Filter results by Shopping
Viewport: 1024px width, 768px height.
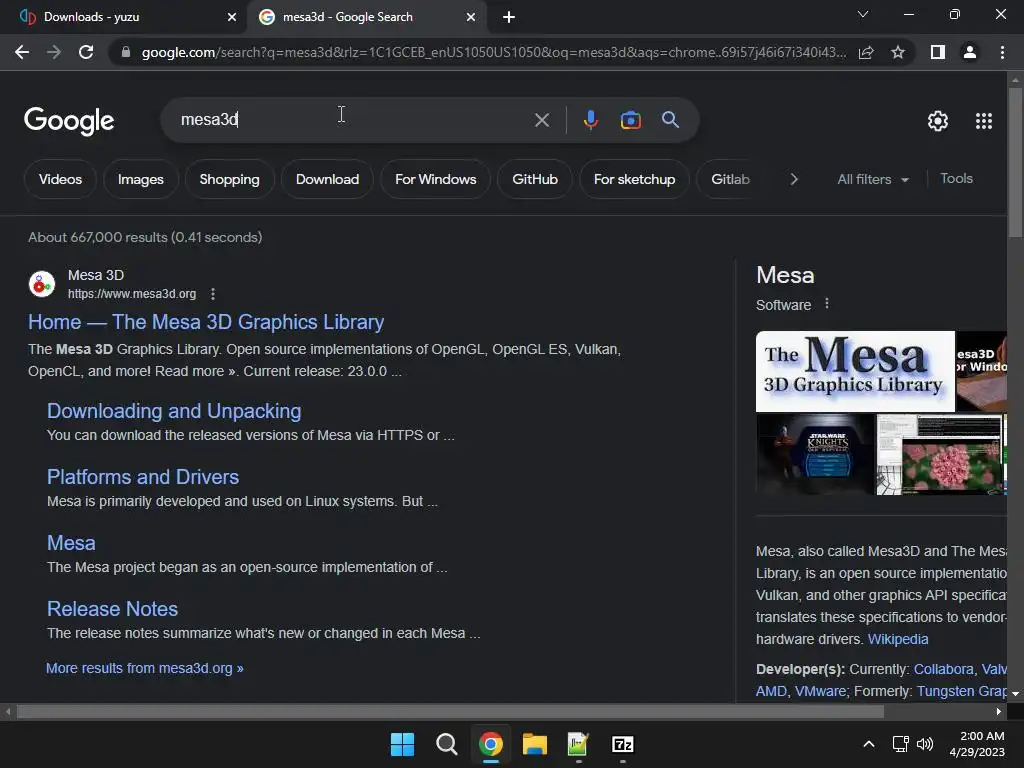coord(229,179)
